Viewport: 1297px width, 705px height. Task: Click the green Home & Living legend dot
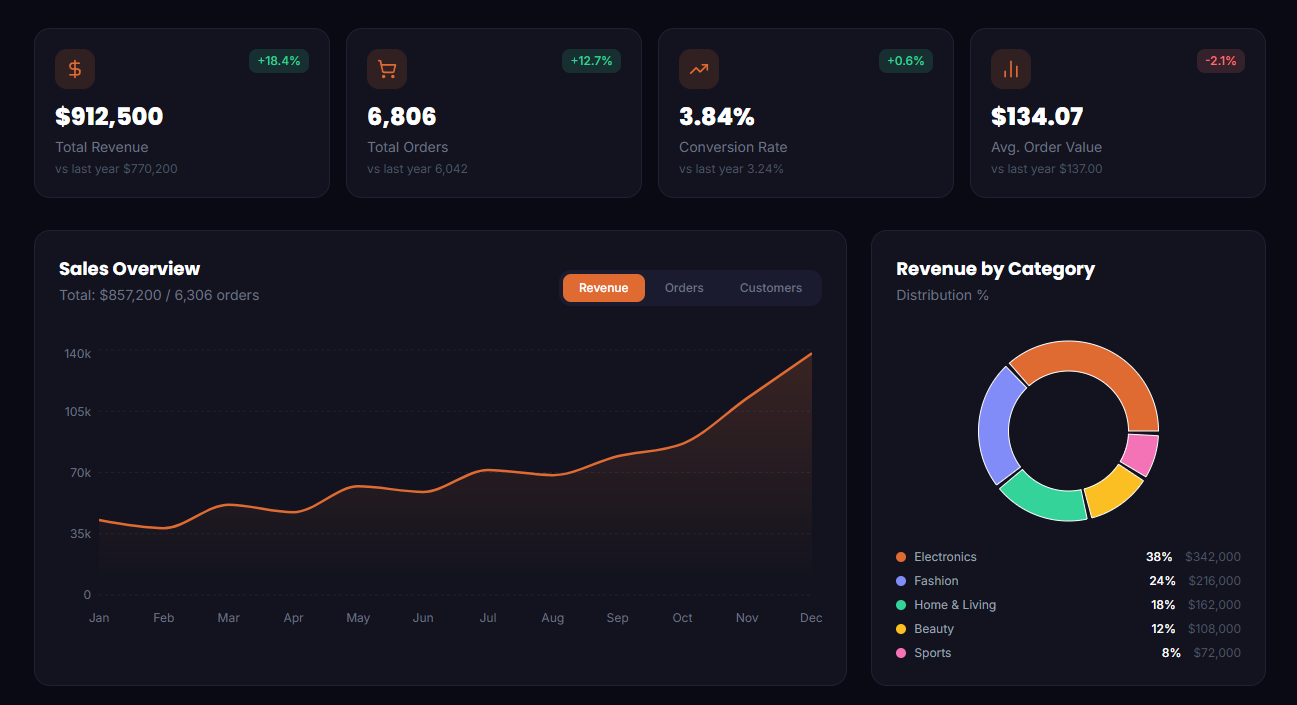[x=901, y=605]
